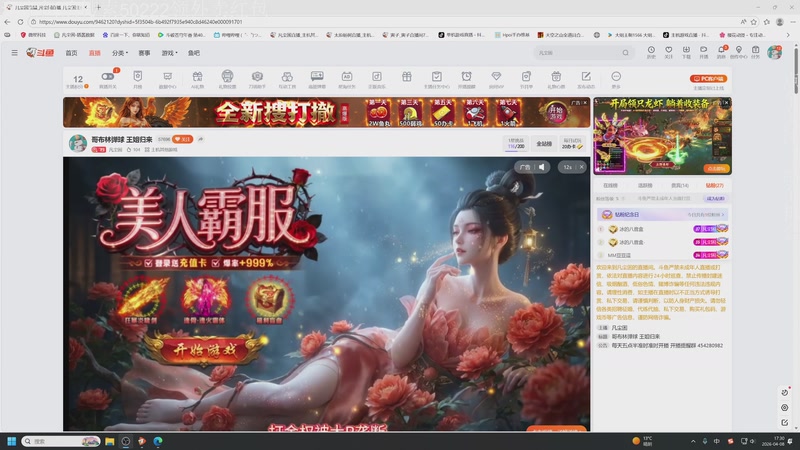Open the AD task icon

(x=347, y=77)
